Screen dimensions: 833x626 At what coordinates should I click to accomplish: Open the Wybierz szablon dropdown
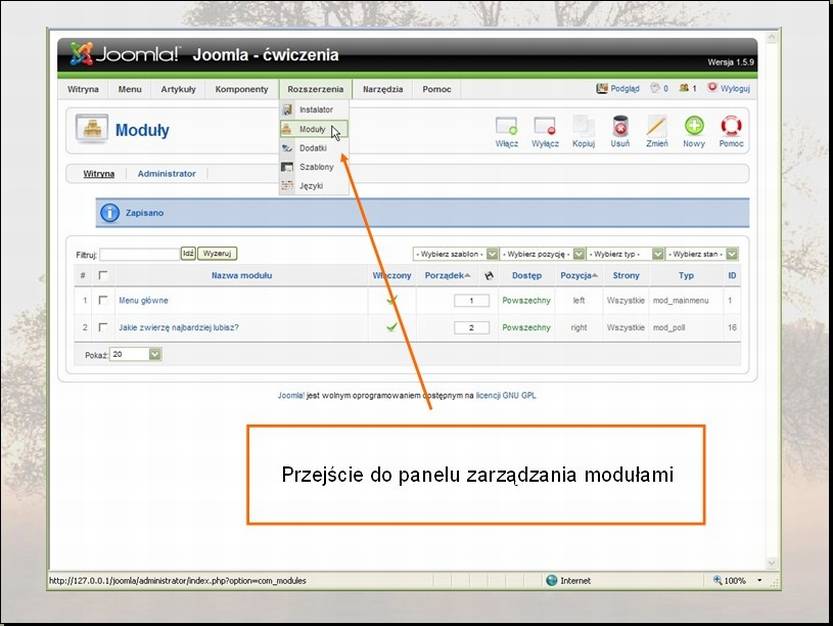click(455, 254)
